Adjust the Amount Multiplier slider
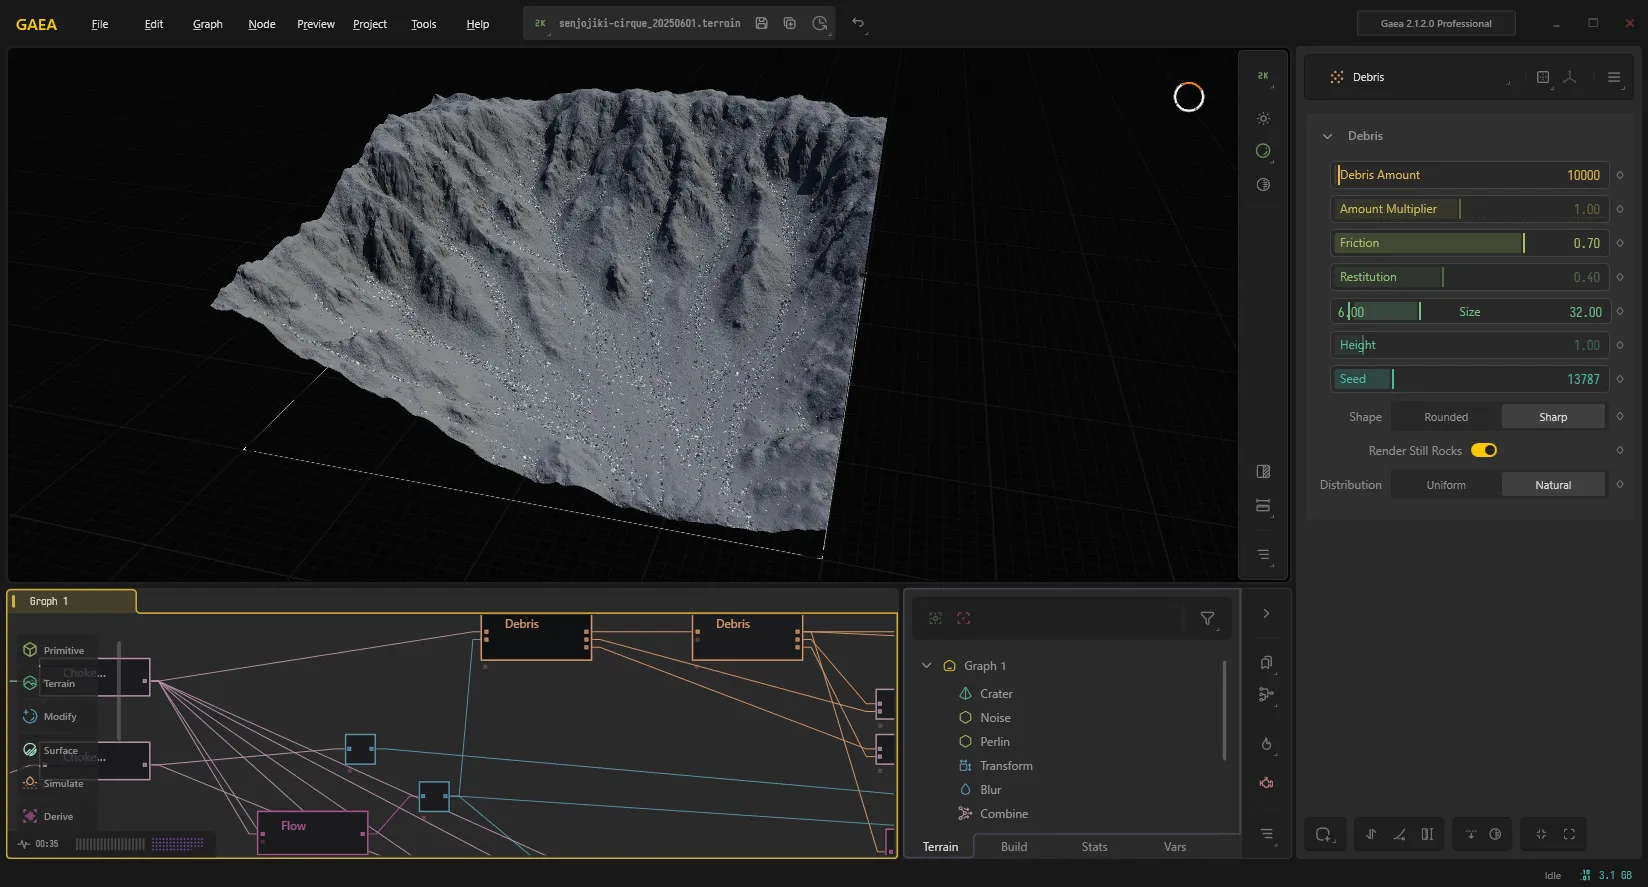The width and height of the screenshot is (1648, 887). point(1470,209)
